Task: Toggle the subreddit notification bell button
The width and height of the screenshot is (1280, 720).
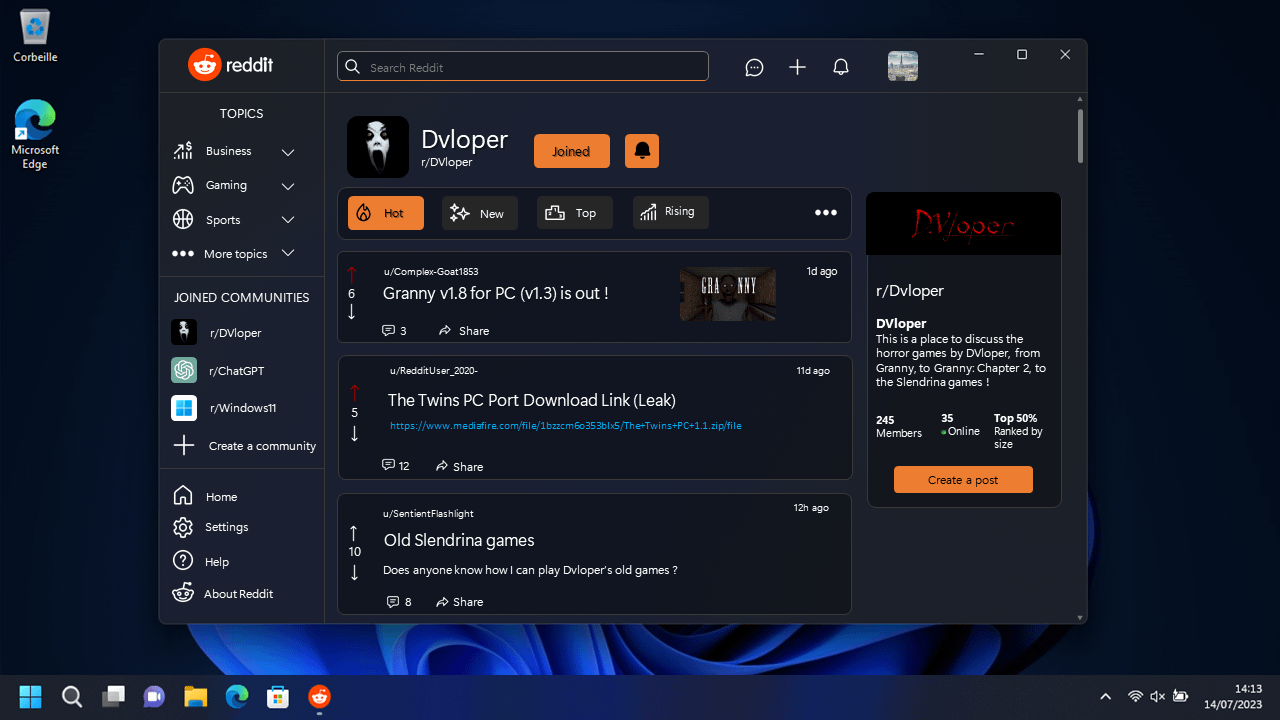Action: click(x=642, y=151)
